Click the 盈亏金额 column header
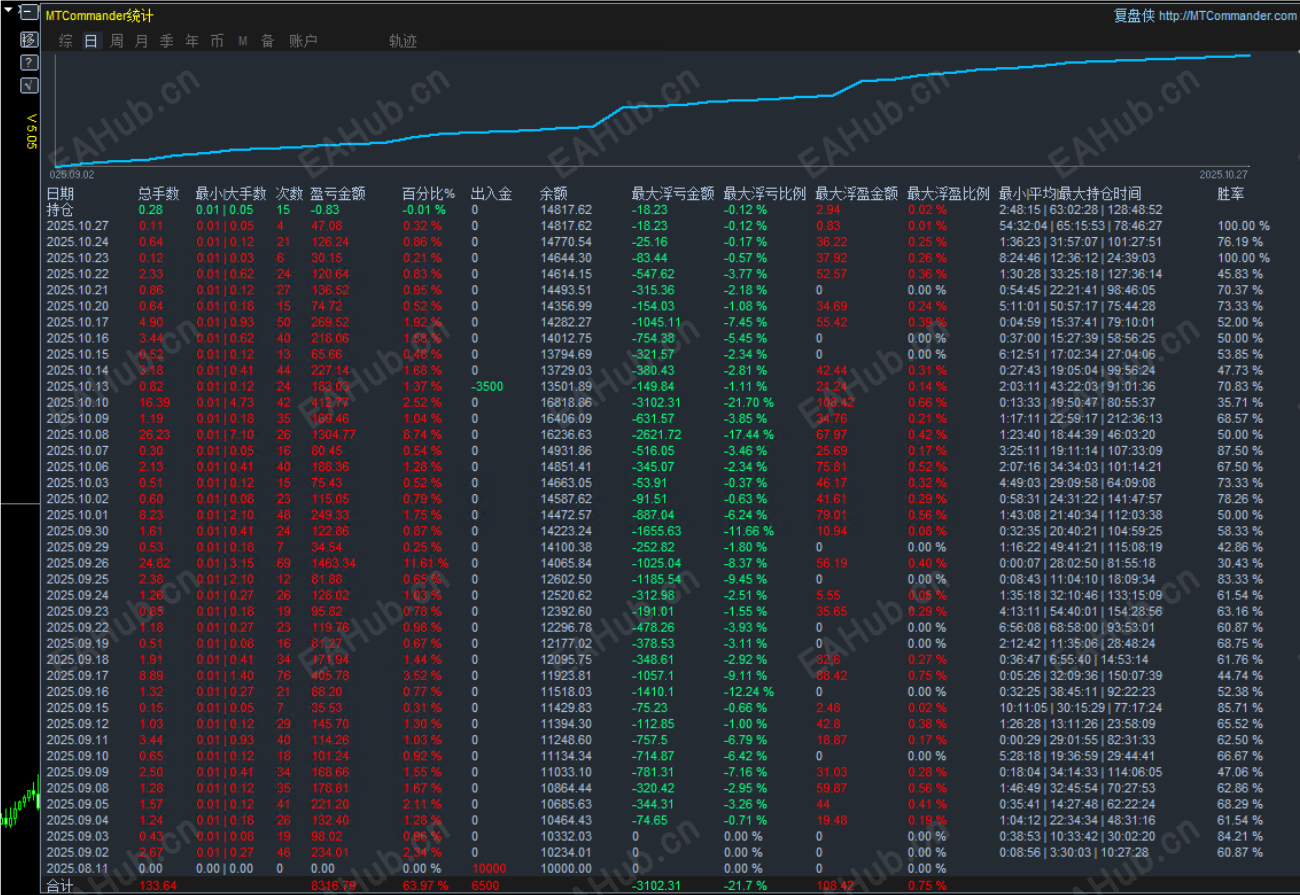This screenshot has width=1300, height=895. coord(338,194)
